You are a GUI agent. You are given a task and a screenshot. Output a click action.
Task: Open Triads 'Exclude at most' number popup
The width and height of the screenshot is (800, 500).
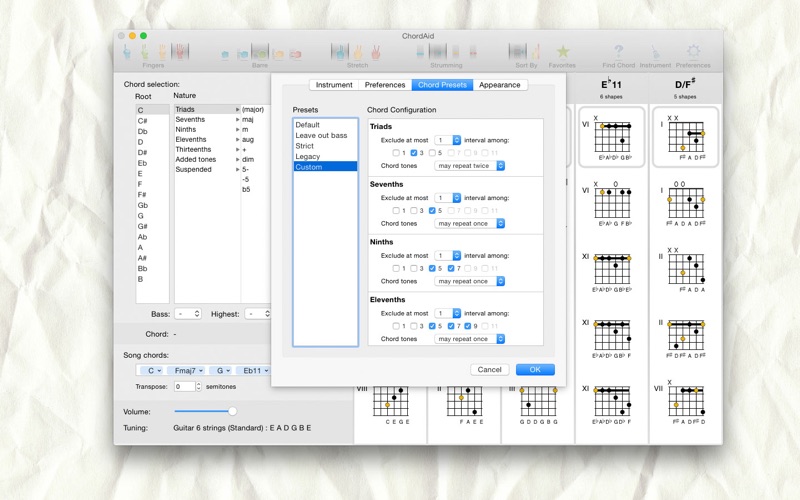coord(447,140)
